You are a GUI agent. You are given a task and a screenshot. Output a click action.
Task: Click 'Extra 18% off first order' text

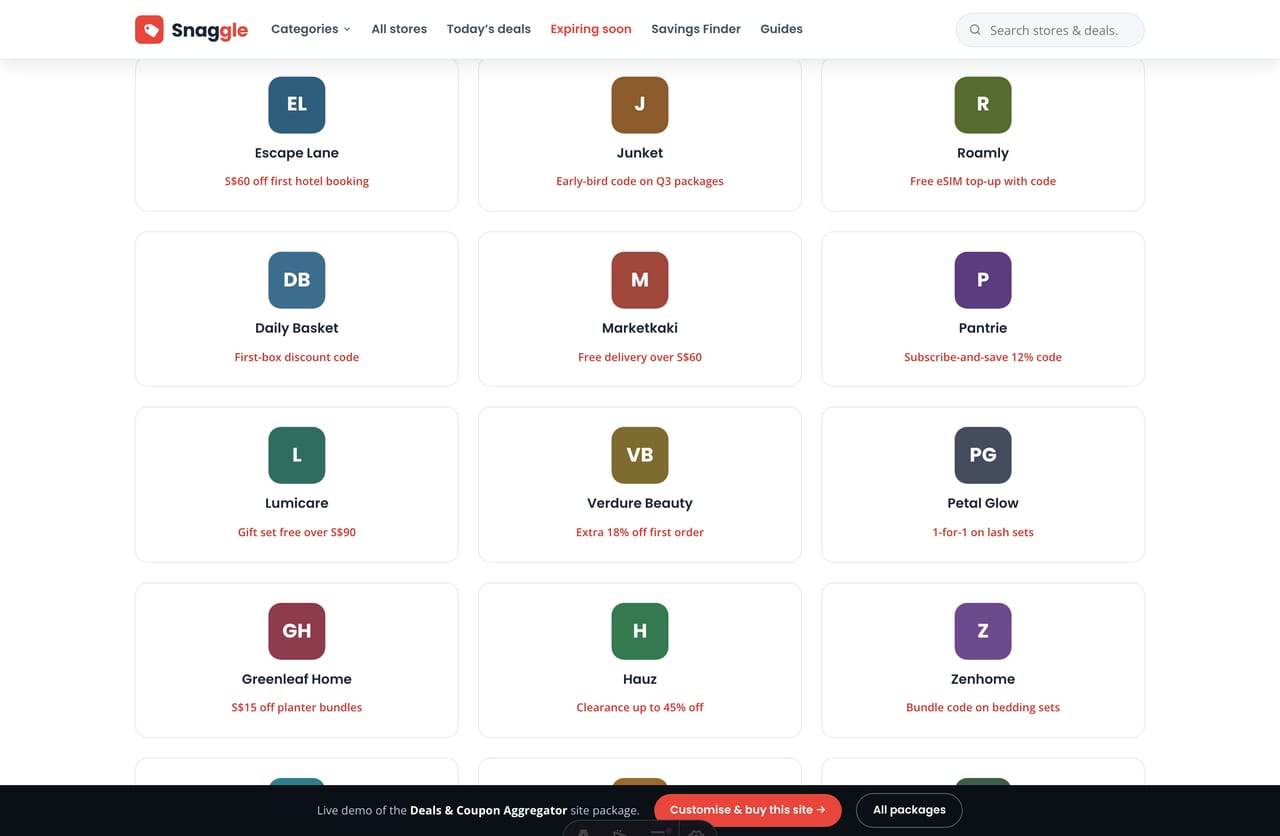pyautogui.click(x=640, y=532)
